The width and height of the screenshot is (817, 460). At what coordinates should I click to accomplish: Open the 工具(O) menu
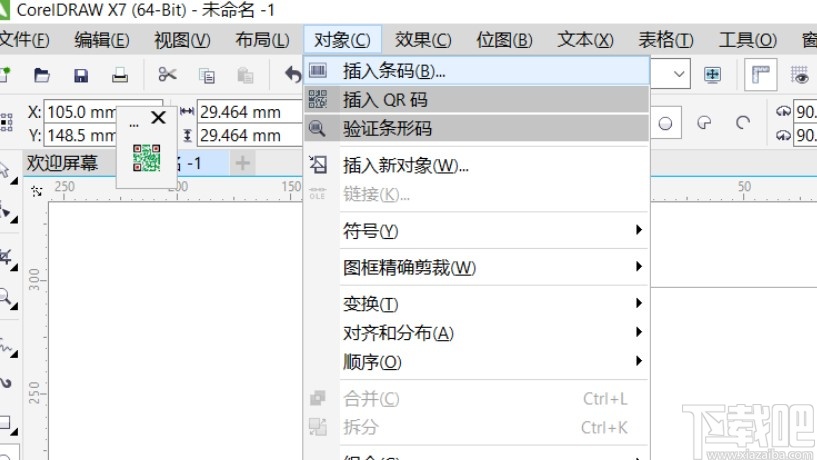pos(748,40)
